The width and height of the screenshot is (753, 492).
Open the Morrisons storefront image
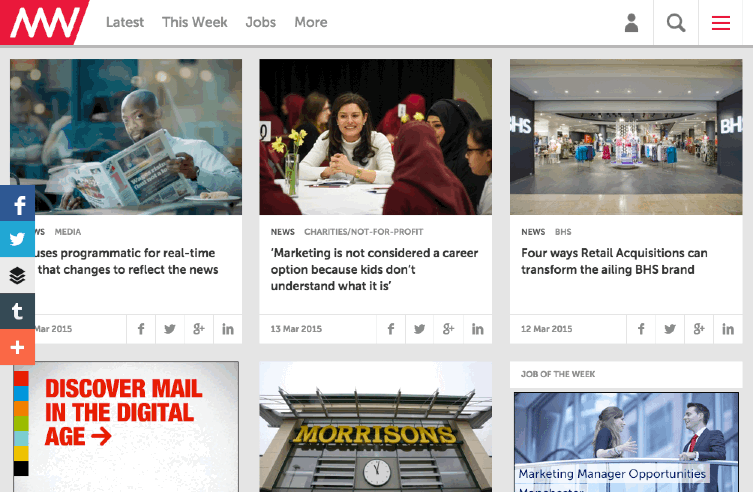pos(376,427)
